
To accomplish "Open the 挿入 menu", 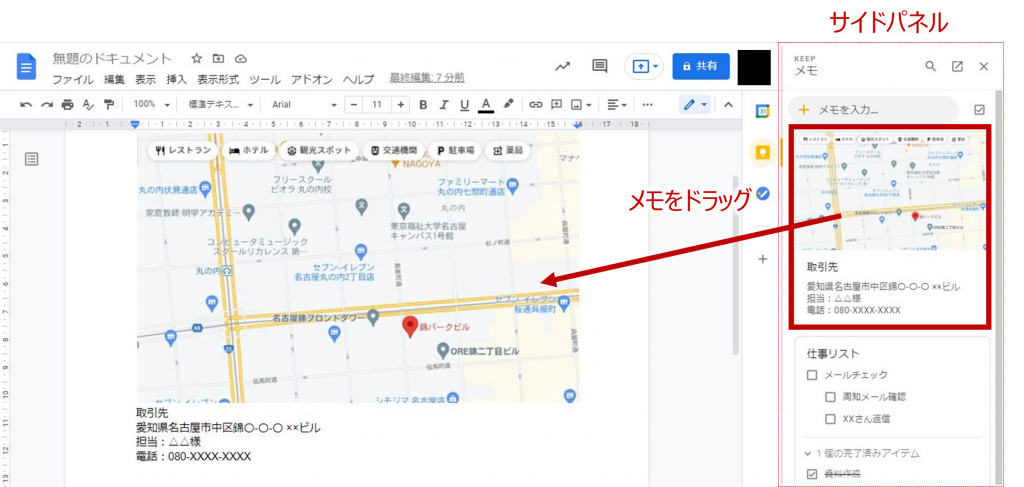I will [x=176, y=80].
